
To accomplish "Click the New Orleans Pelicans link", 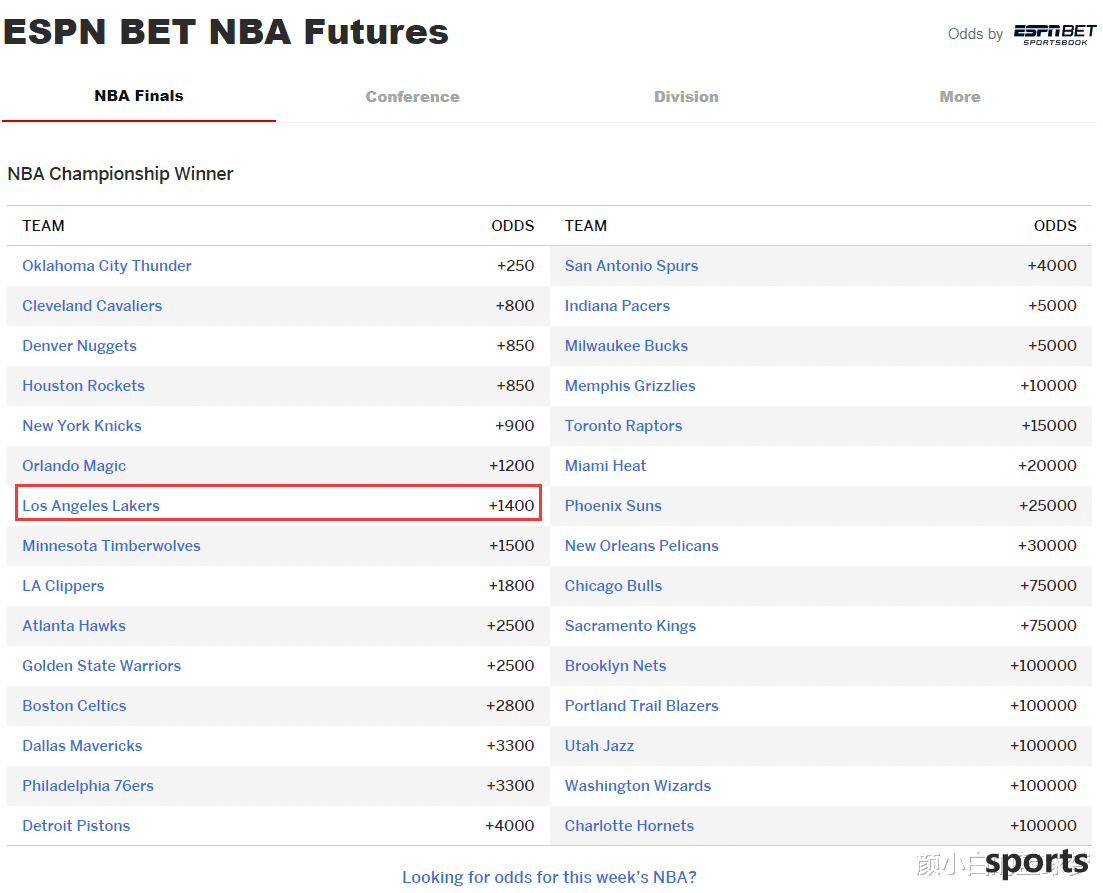I will click(x=642, y=546).
